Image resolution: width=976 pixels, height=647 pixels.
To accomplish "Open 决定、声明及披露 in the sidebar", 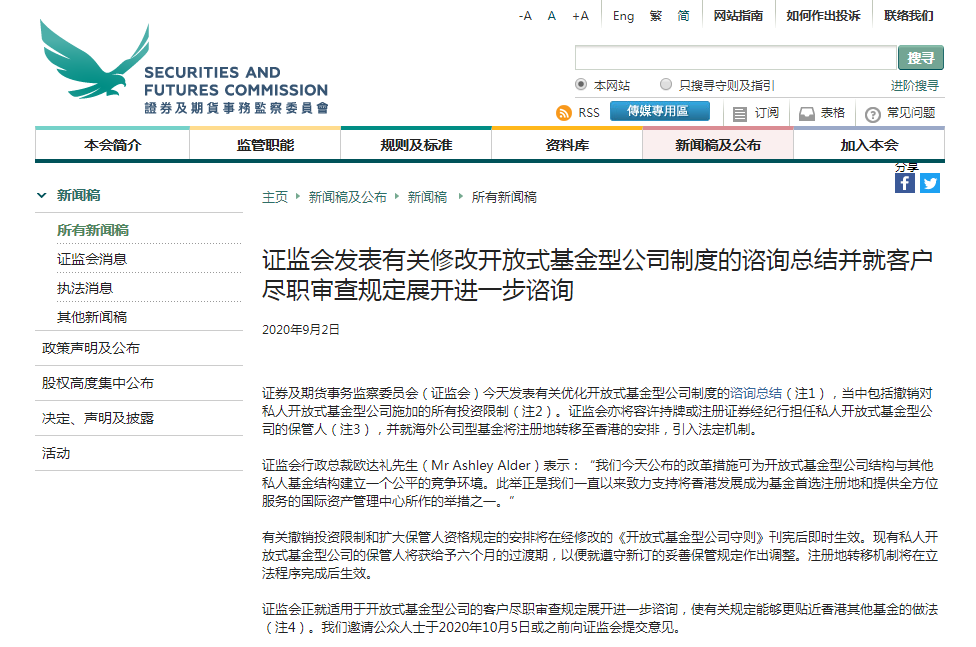I will tap(98, 418).
